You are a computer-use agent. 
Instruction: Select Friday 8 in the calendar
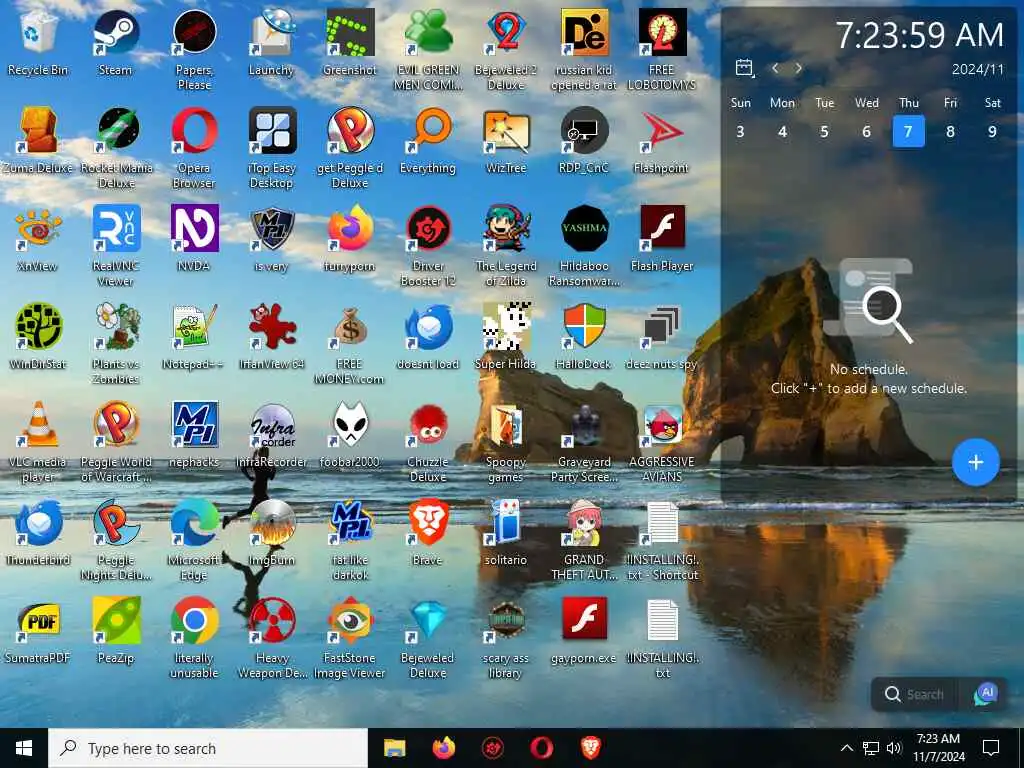pos(950,131)
